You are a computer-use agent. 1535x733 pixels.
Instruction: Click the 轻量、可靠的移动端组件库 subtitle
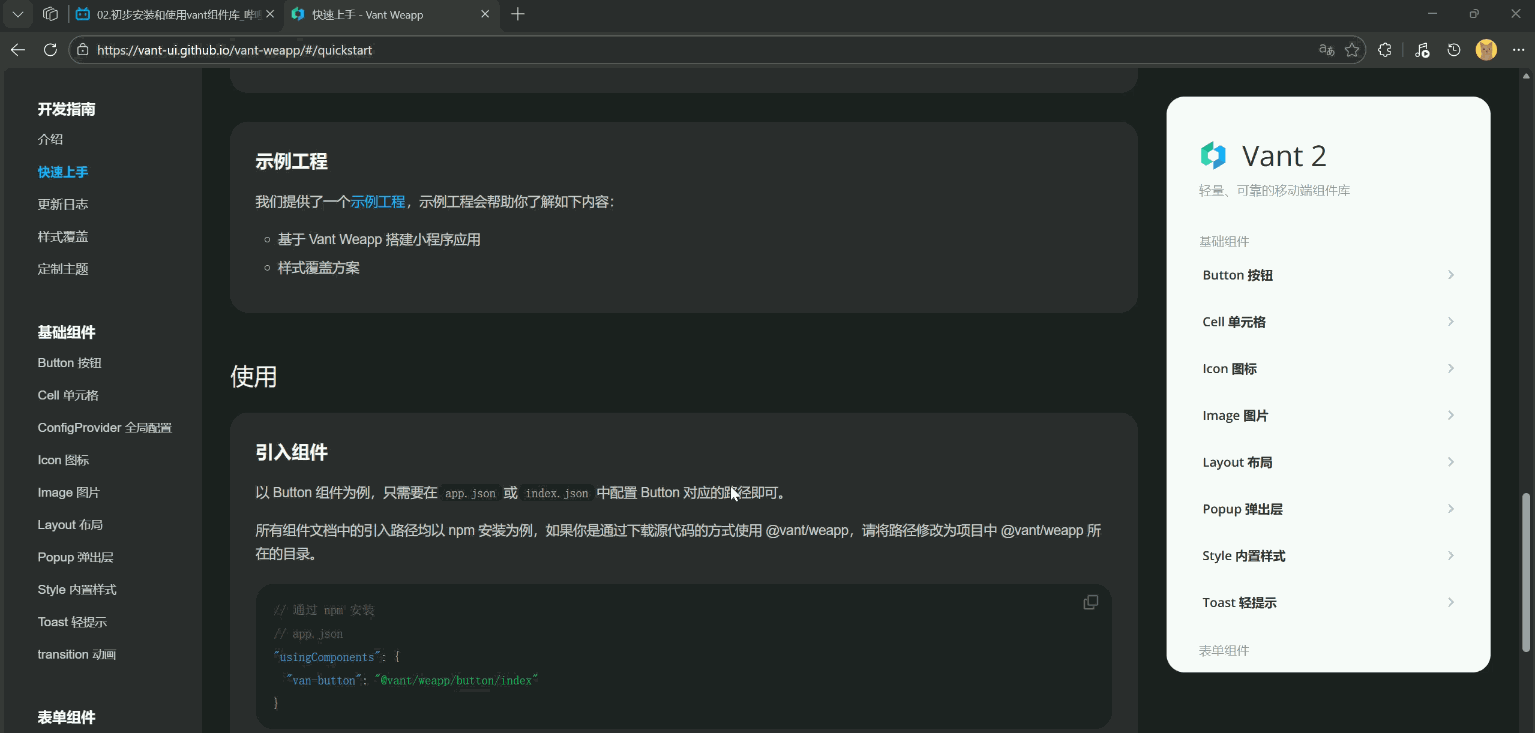point(1275,190)
